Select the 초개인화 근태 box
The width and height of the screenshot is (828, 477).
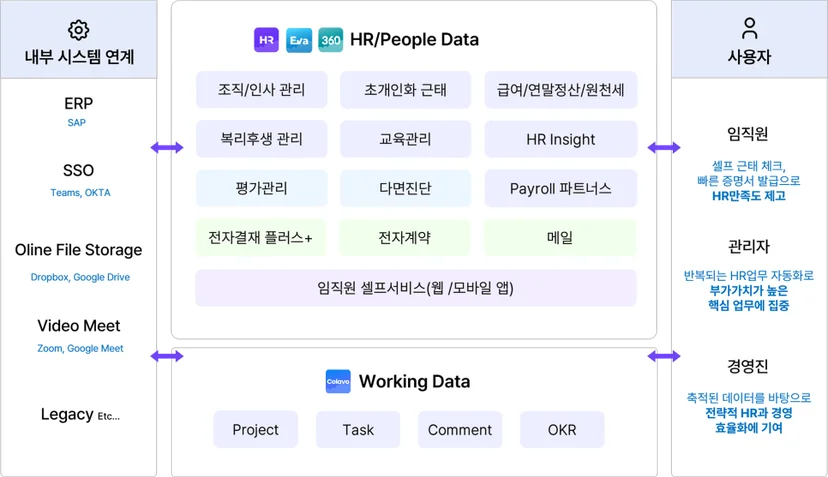406,90
